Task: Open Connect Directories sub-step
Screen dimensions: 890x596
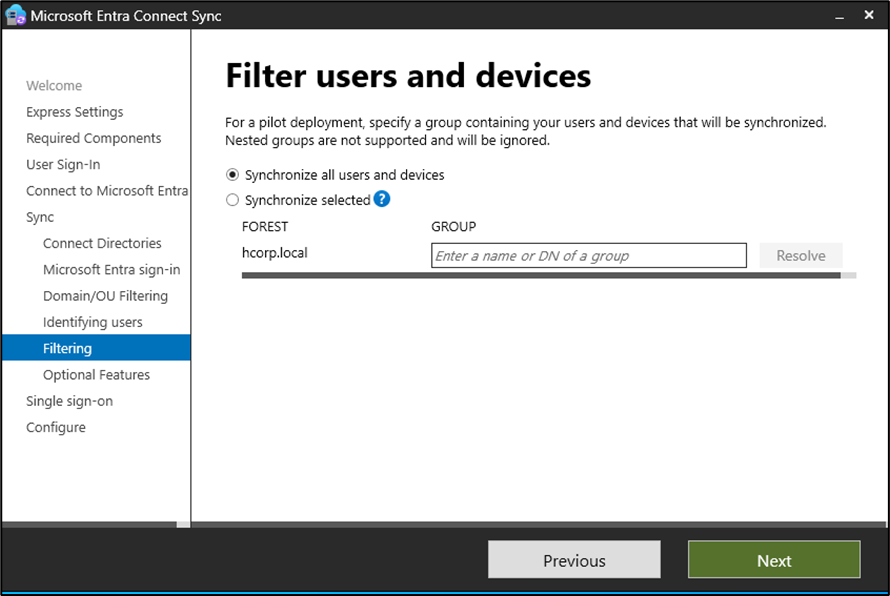Action: pos(102,243)
